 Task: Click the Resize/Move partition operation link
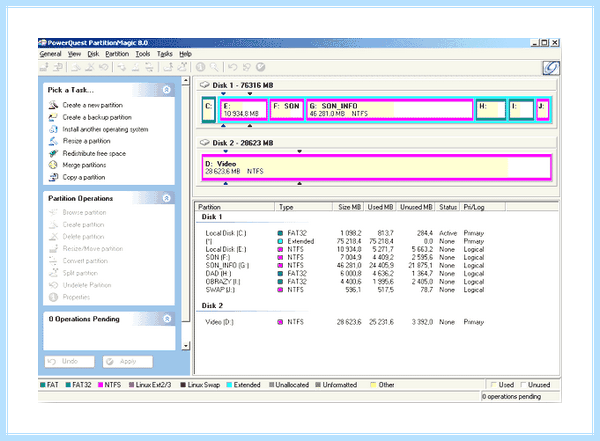pyautogui.click(x=93, y=248)
